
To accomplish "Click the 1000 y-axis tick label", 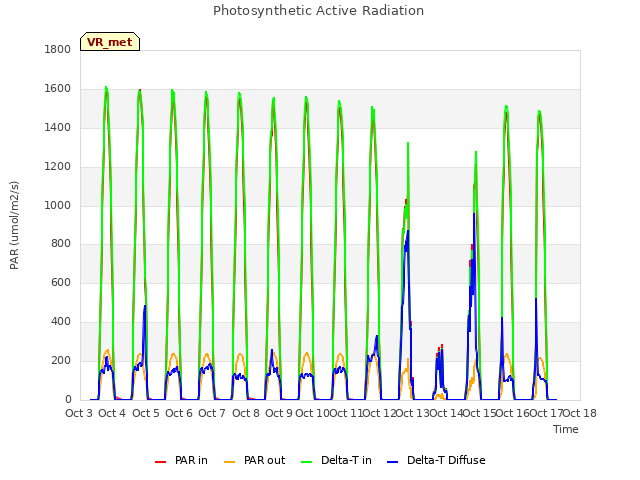I will pos(58,205).
